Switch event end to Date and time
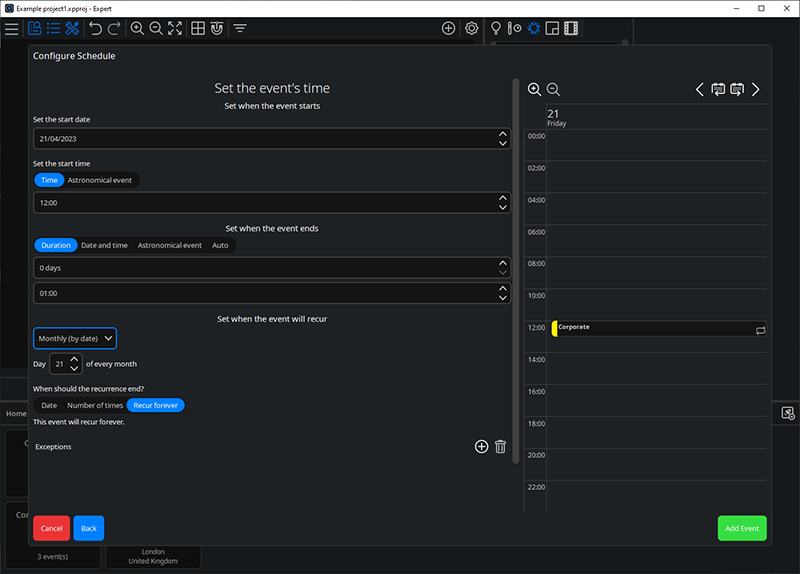 [104, 245]
